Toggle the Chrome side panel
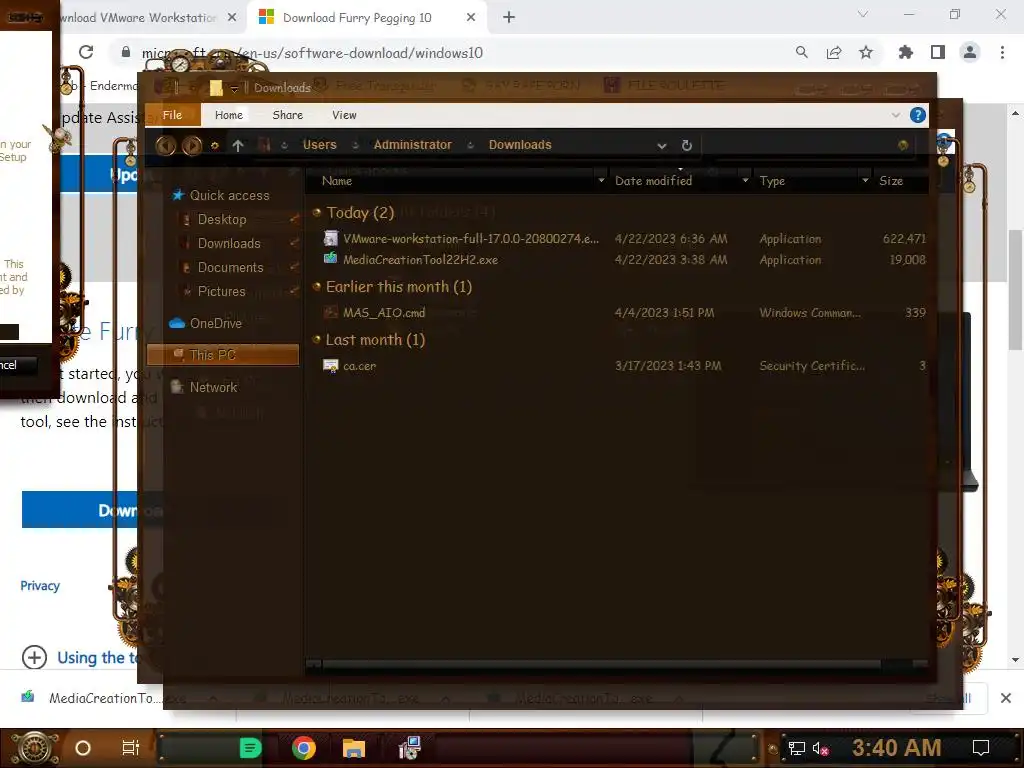The width and height of the screenshot is (1024, 768). (x=938, y=52)
